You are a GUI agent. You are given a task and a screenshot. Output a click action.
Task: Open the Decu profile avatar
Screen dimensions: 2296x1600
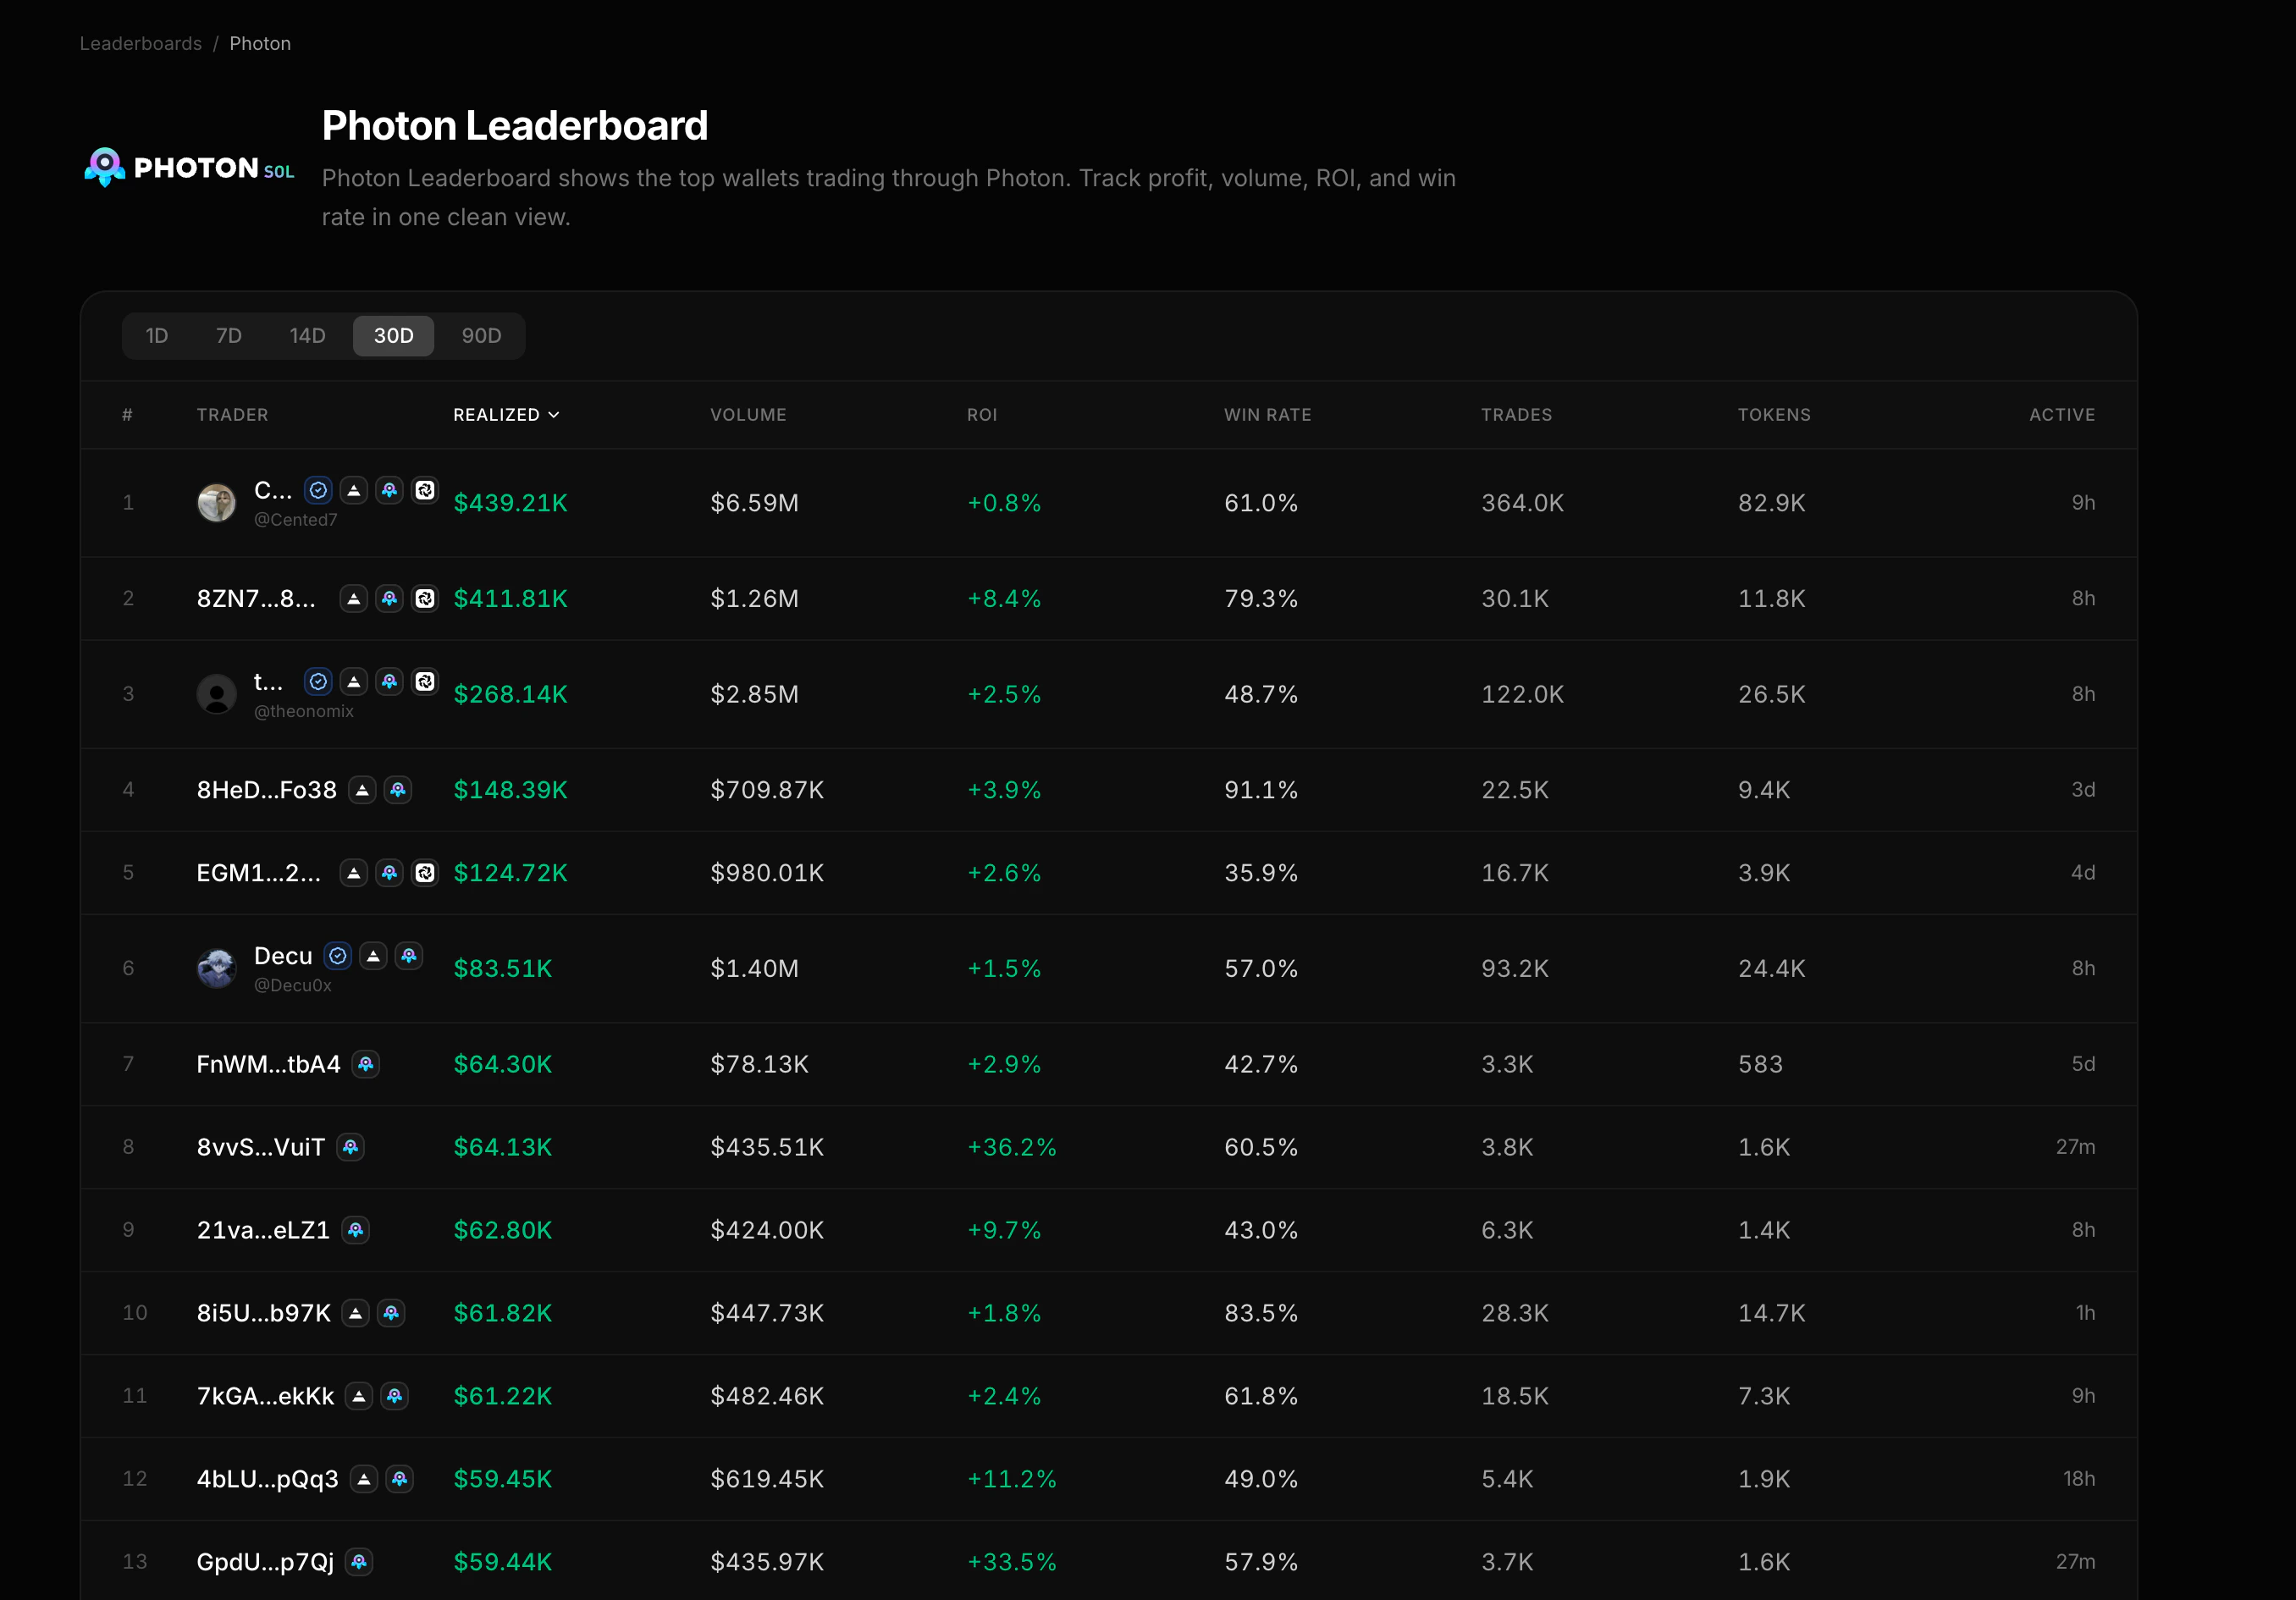tap(217, 968)
